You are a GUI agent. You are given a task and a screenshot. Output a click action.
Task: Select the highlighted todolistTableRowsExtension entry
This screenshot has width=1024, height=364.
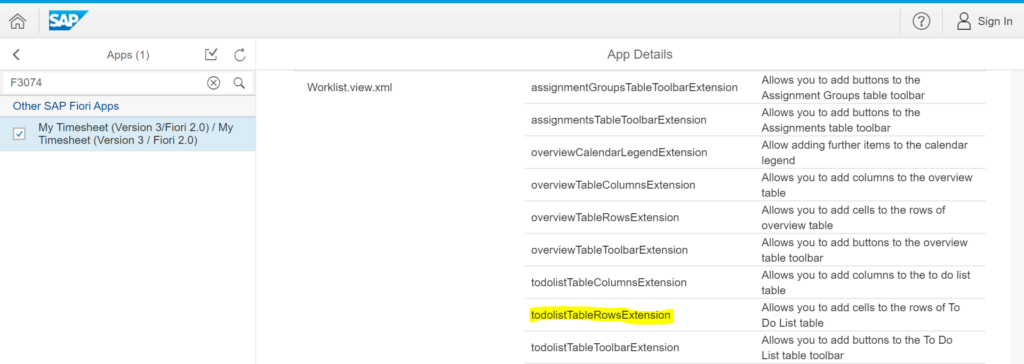(x=600, y=315)
